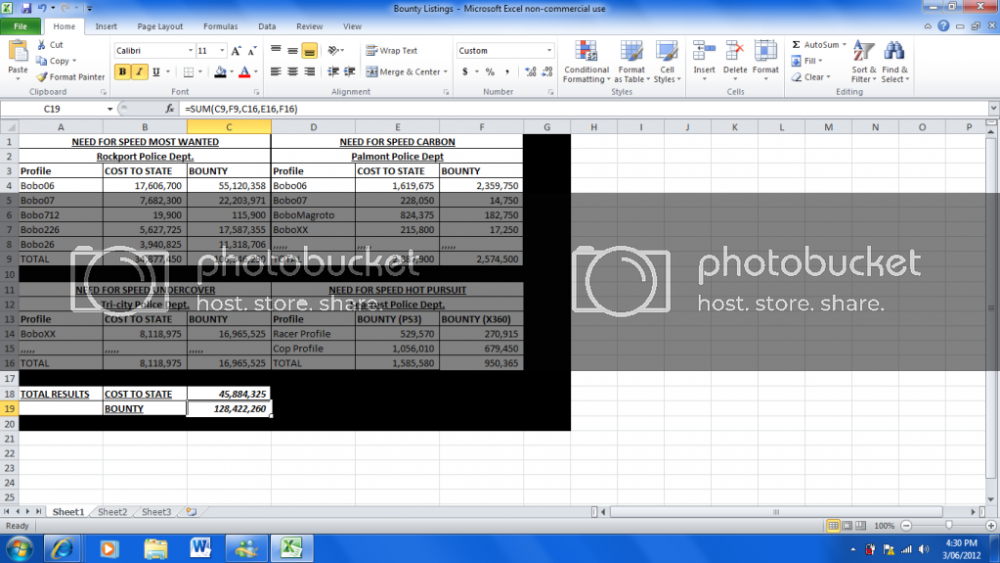Select the Sheet3 worksheet tab

pyautogui.click(x=156, y=512)
